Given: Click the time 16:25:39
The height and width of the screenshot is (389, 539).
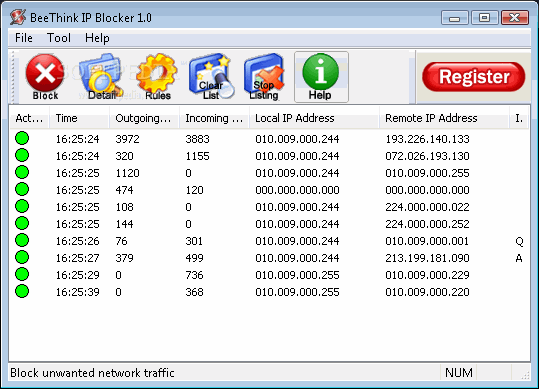Looking at the screenshot, I should tap(78, 292).
